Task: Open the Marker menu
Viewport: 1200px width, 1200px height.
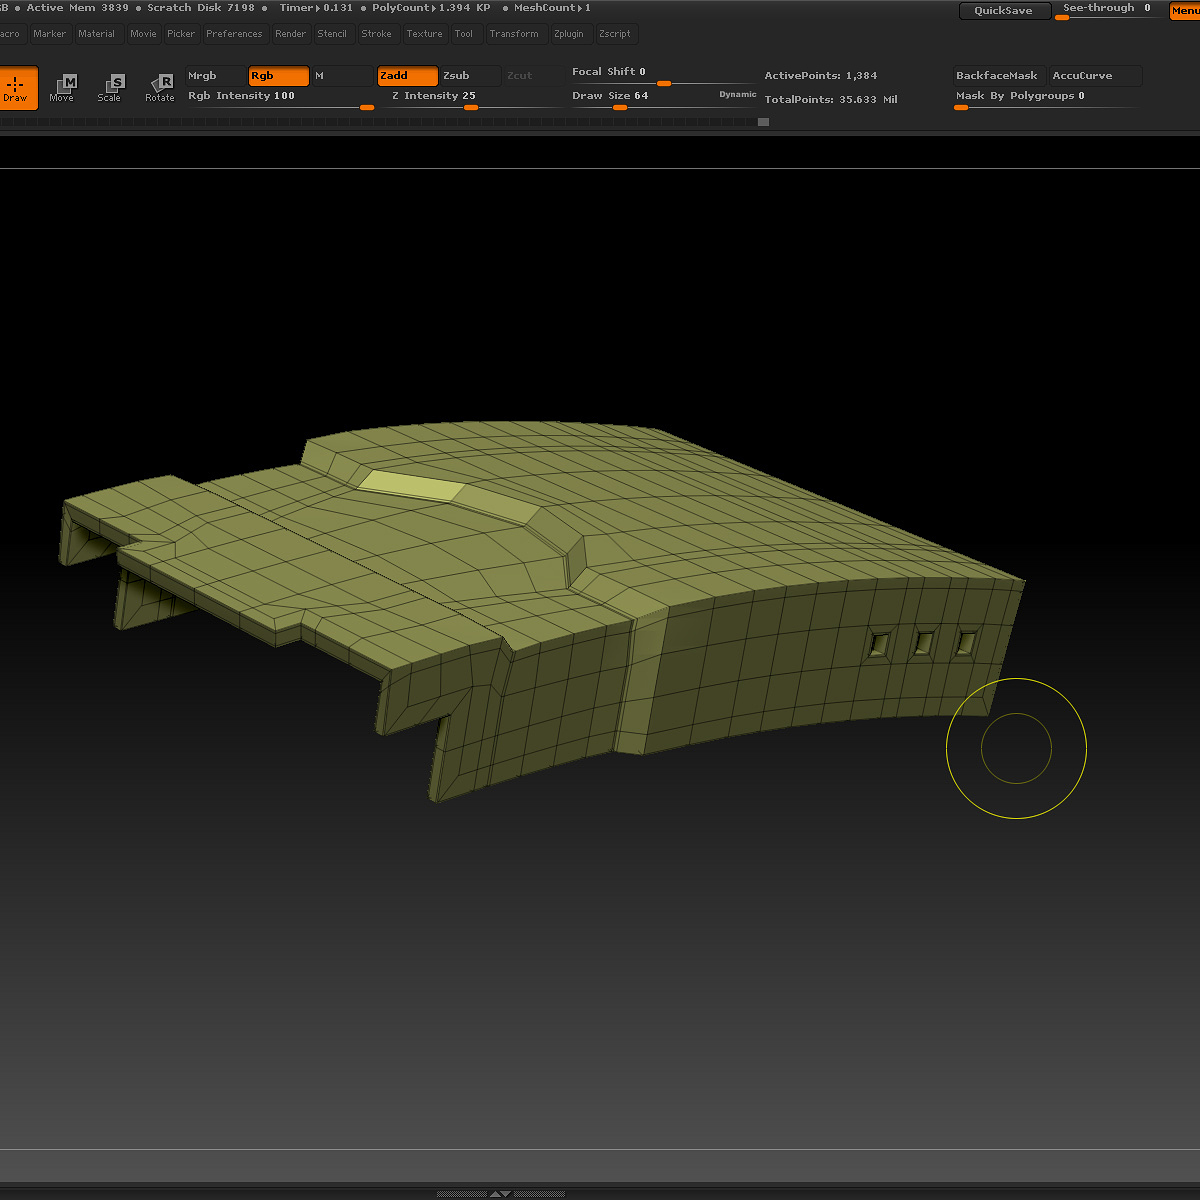Action: [49, 34]
